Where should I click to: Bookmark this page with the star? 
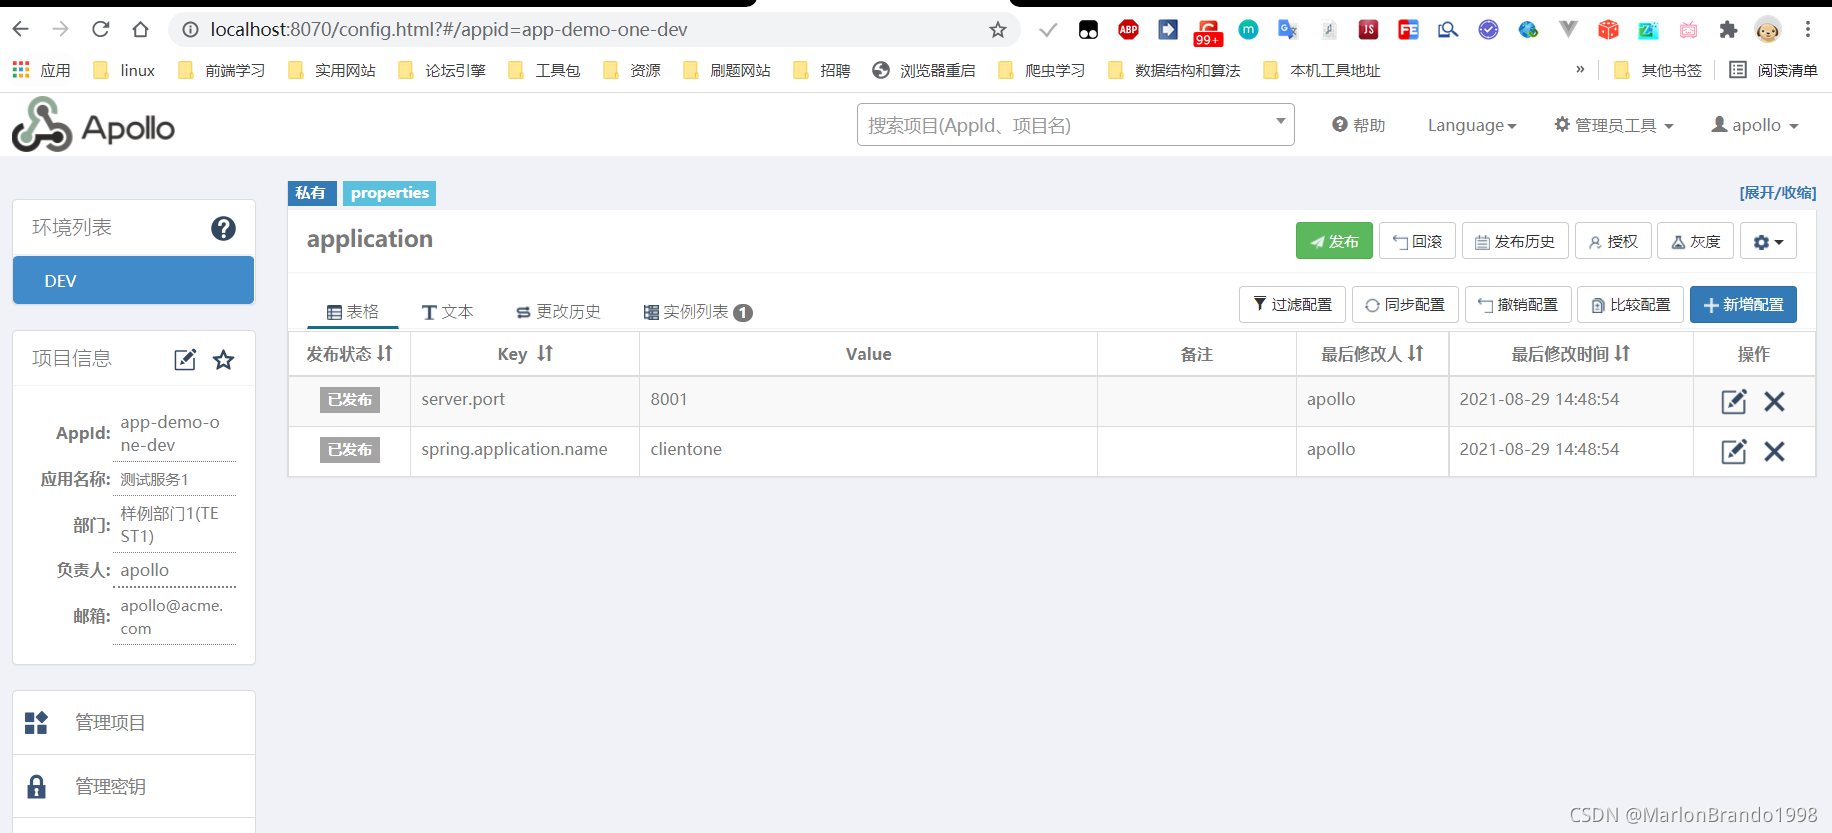(998, 30)
